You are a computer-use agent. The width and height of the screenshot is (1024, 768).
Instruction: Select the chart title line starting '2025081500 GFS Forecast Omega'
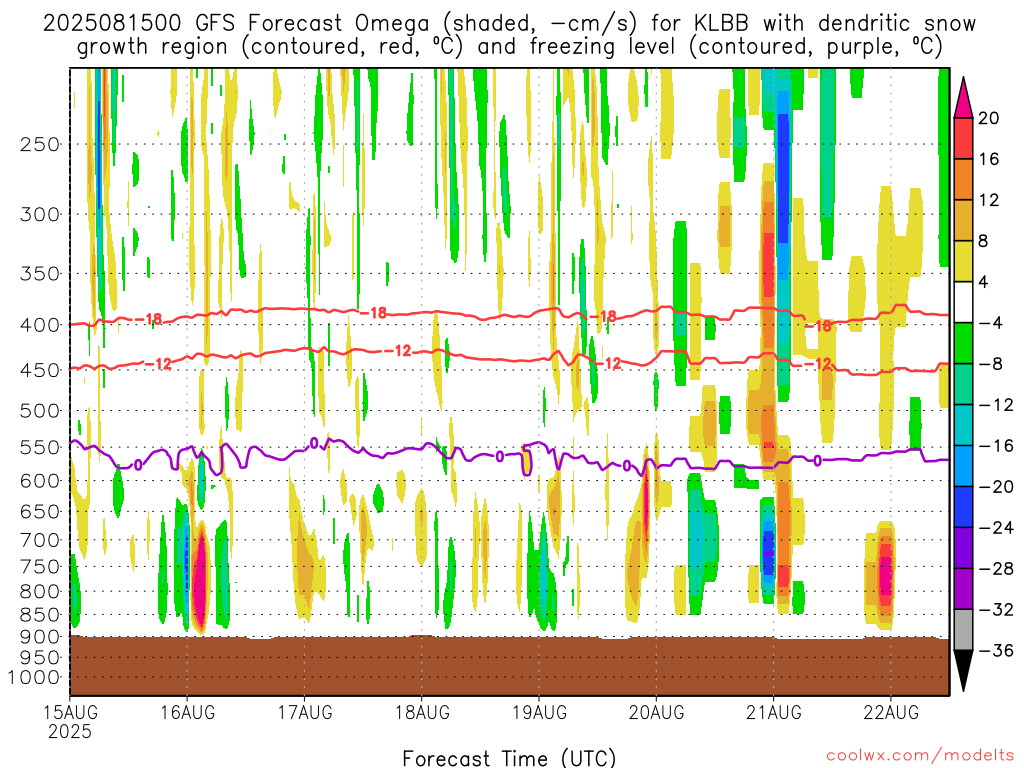coord(509,24)
